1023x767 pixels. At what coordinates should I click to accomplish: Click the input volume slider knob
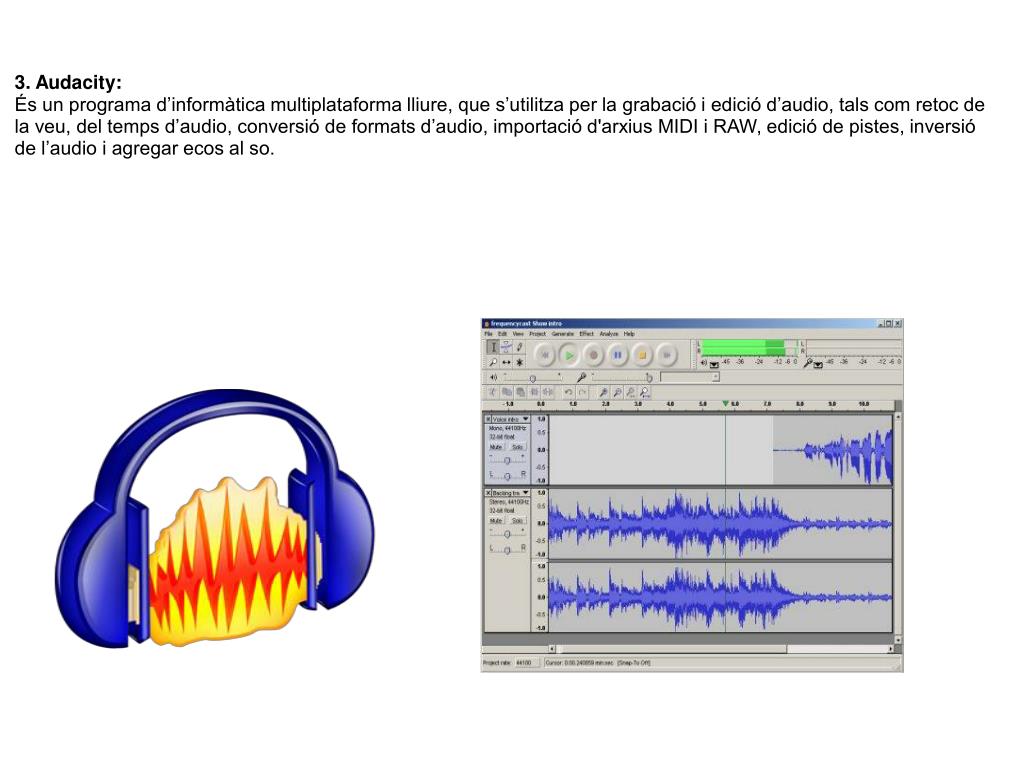649,378
